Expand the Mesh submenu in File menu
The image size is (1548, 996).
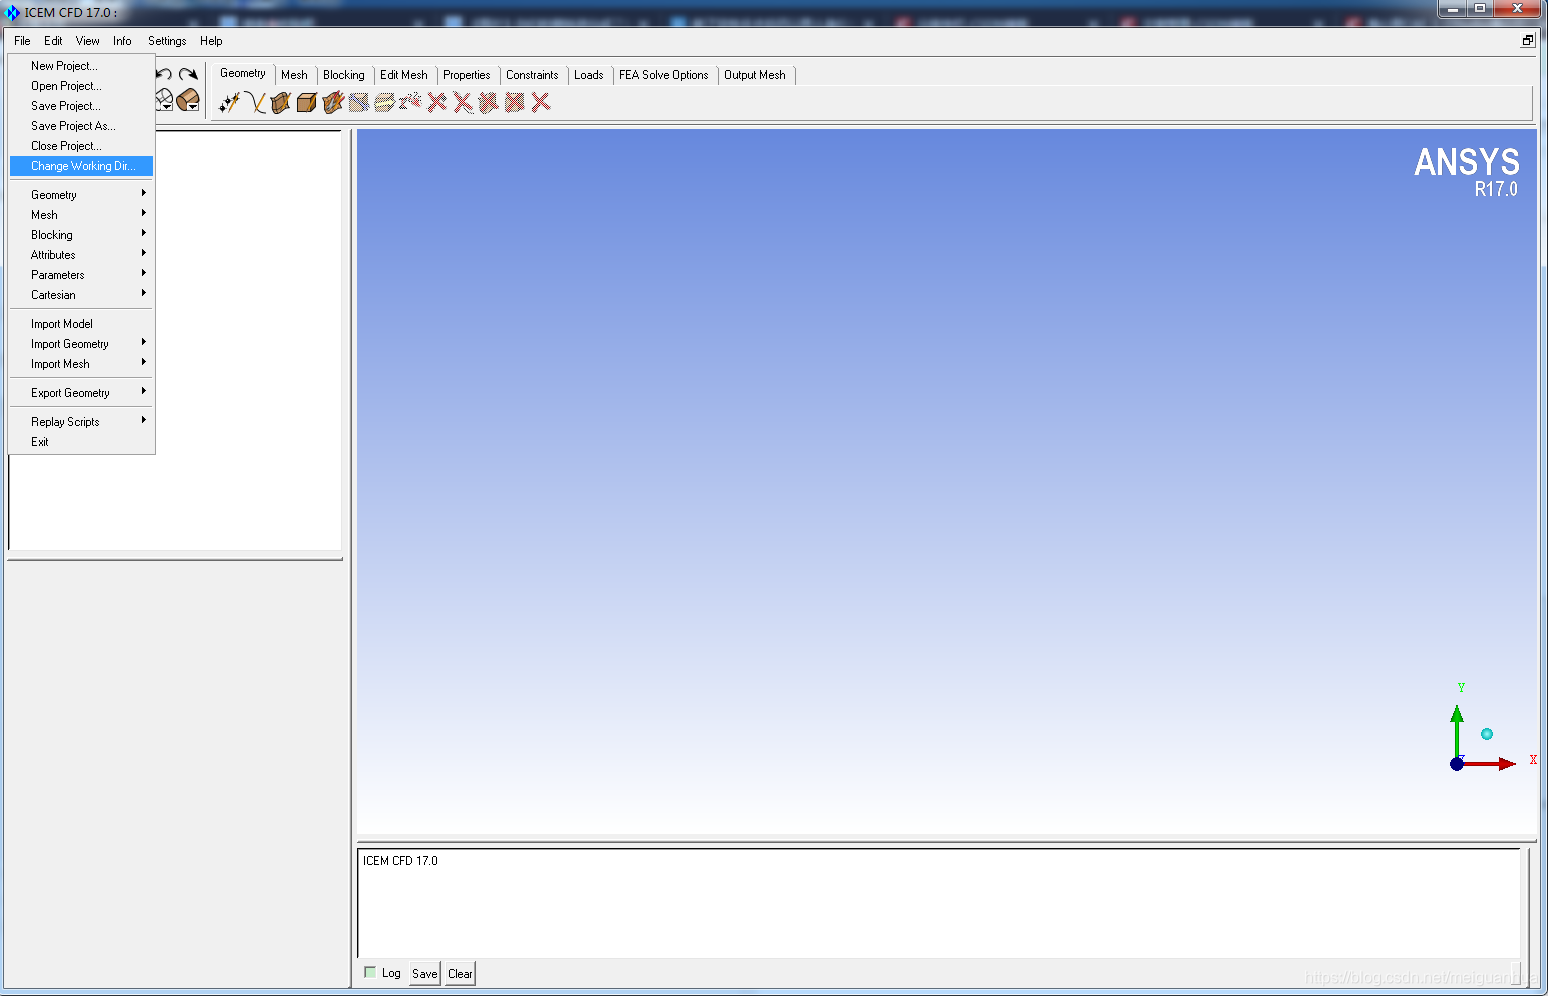coord(81,215)
